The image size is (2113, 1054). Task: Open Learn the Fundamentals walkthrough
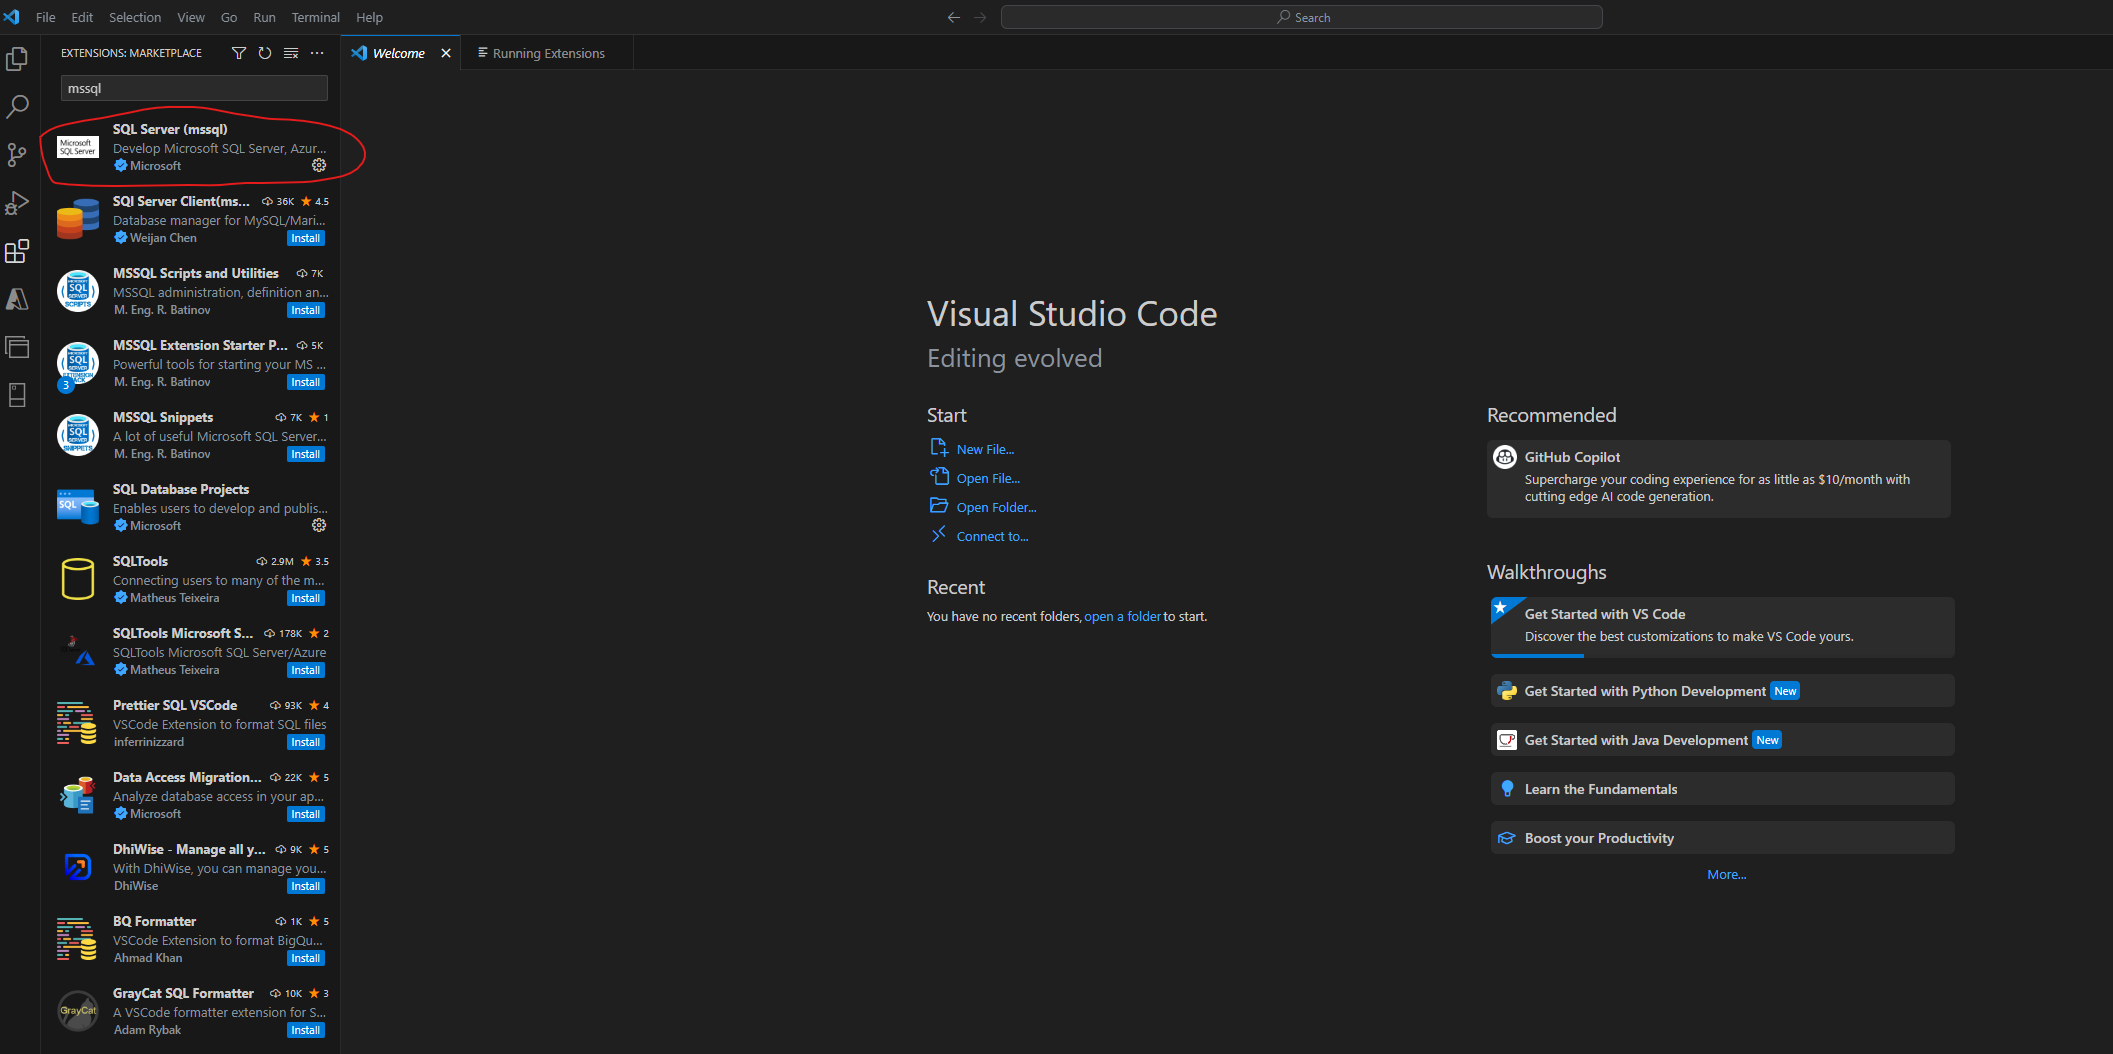1722,788
